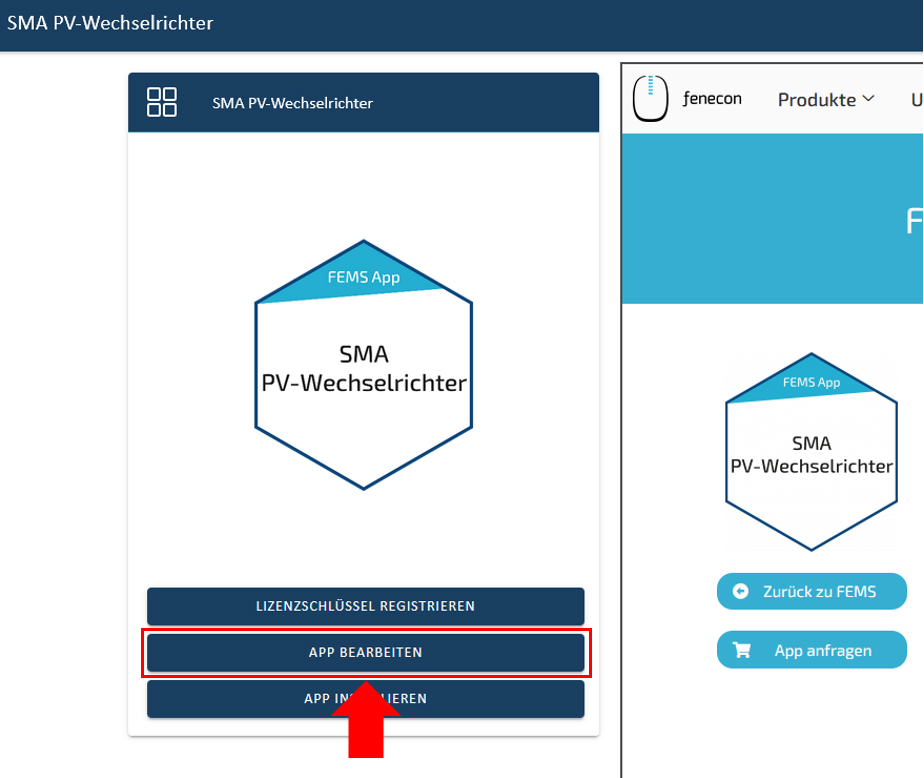Click the SMA PV-Wechselrichter page title in top bar
The image size is (924, 778).
click(110, 23)
